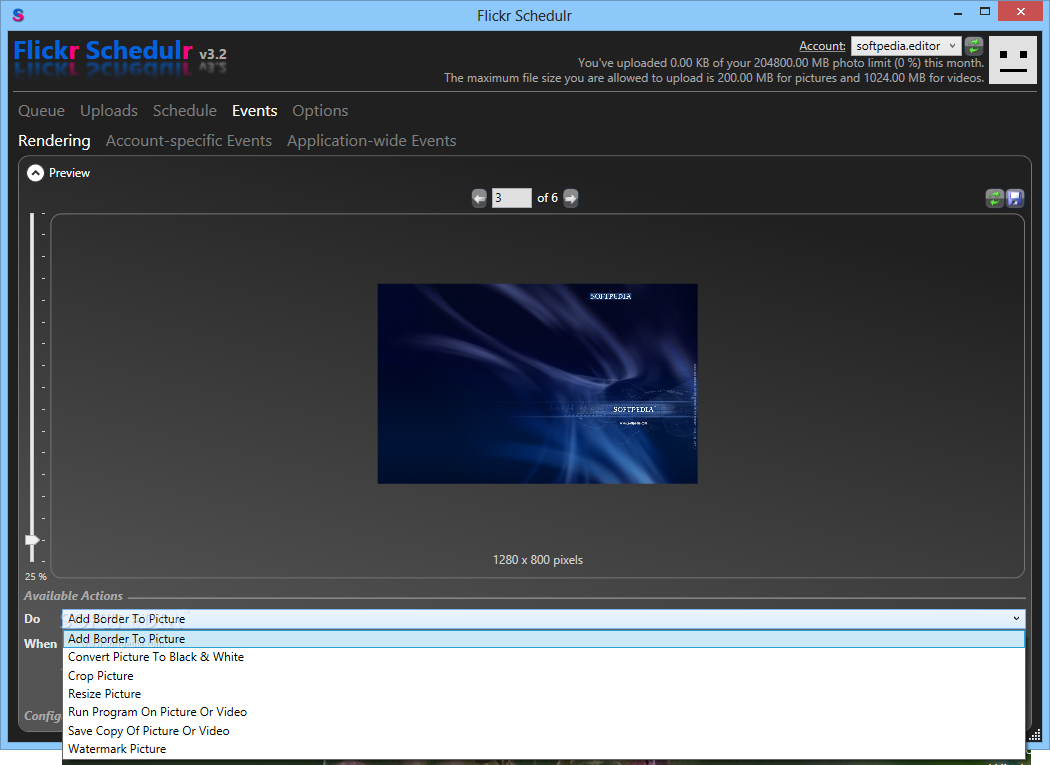
Task: Open the Account dropdown softpedia.editor
Action: point(906,46)
